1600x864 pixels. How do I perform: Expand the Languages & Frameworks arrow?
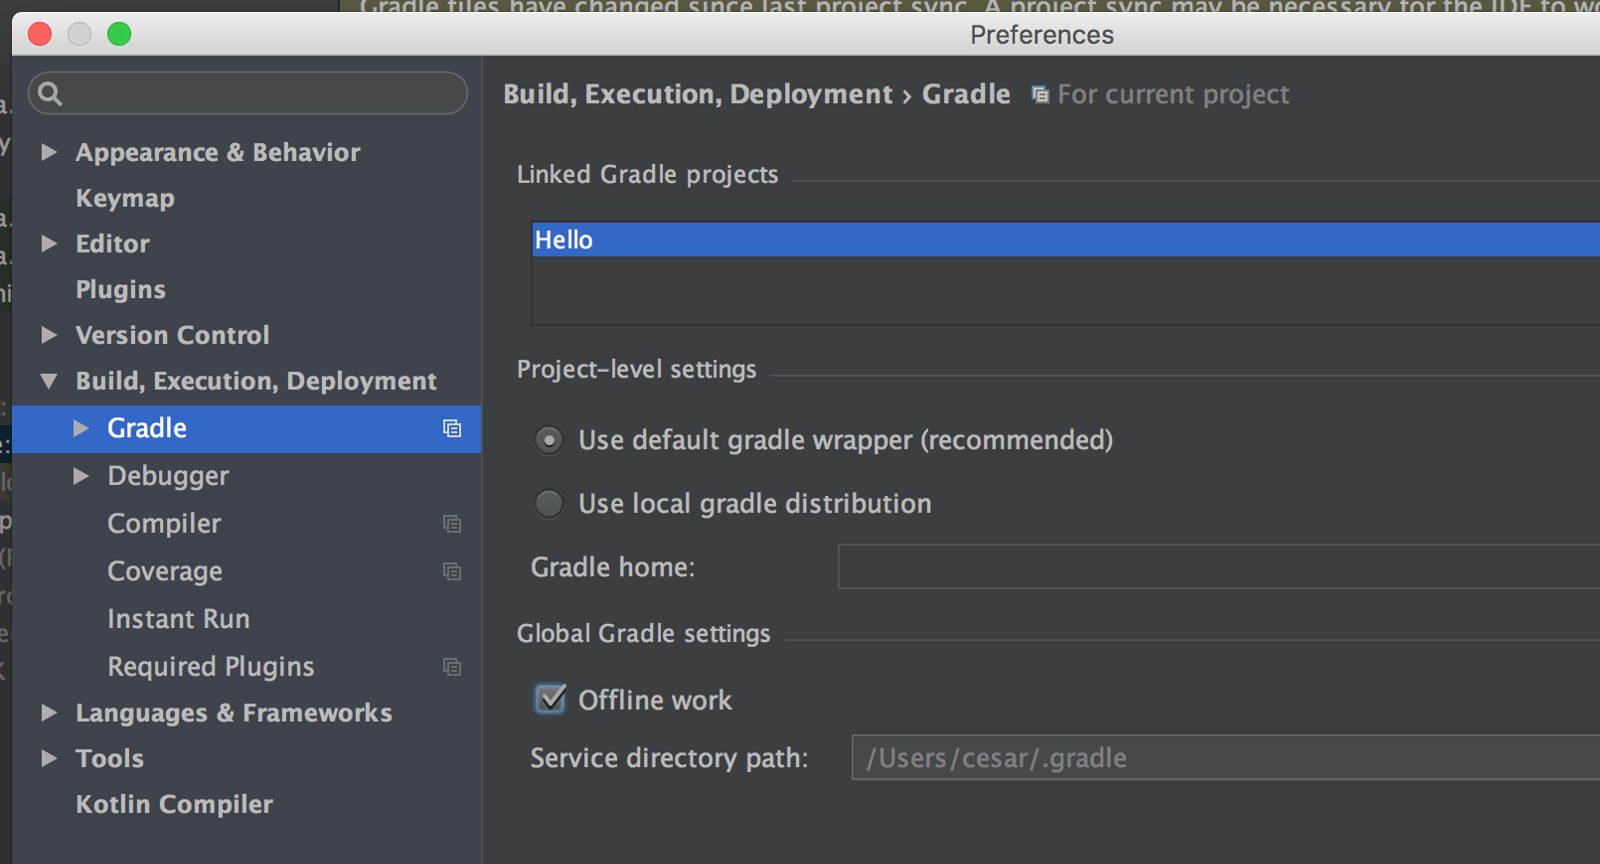(48, 713)
